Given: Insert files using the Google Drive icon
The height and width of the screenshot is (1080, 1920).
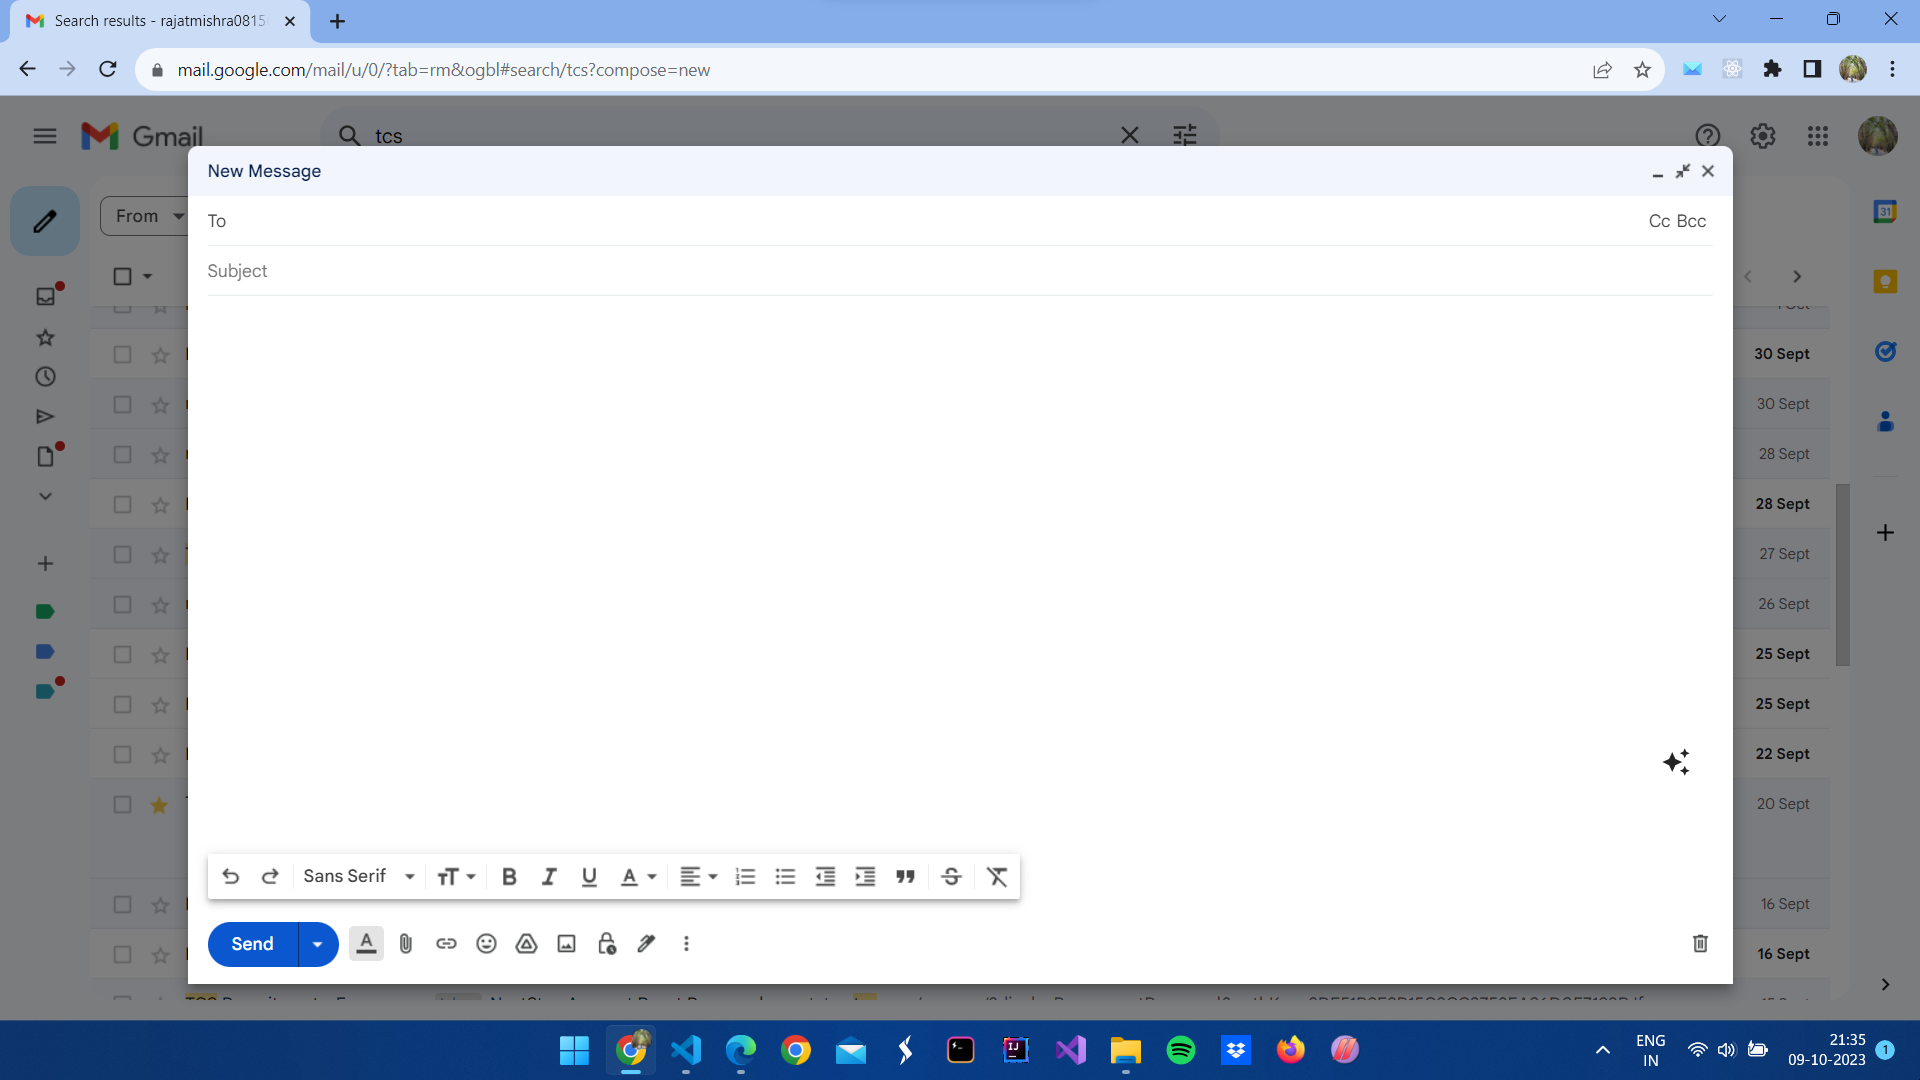Looking at the screenshot, I should (526, 944).
